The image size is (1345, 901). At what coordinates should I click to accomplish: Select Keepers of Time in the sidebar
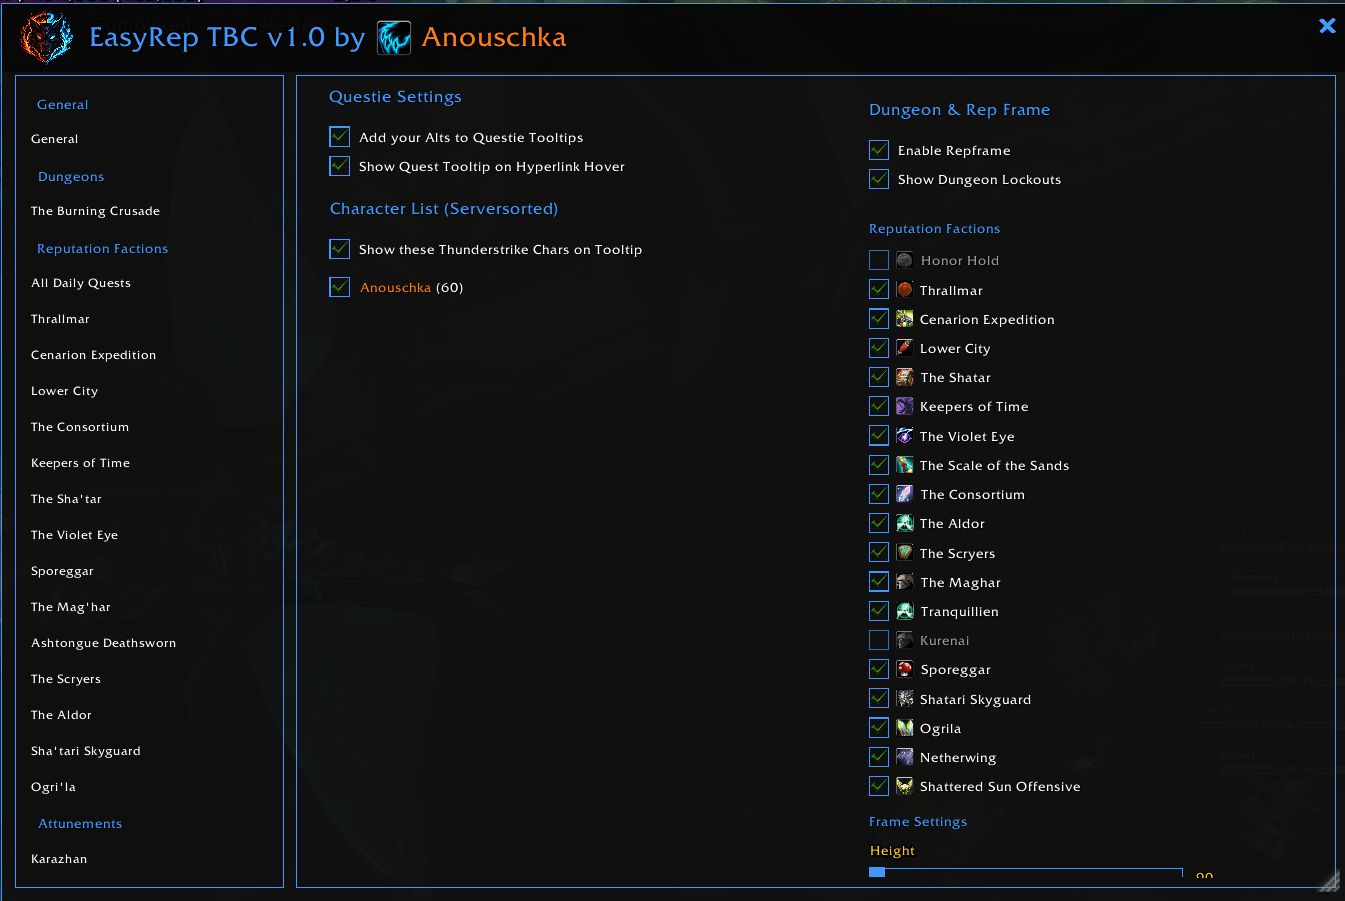coord(81,463)
